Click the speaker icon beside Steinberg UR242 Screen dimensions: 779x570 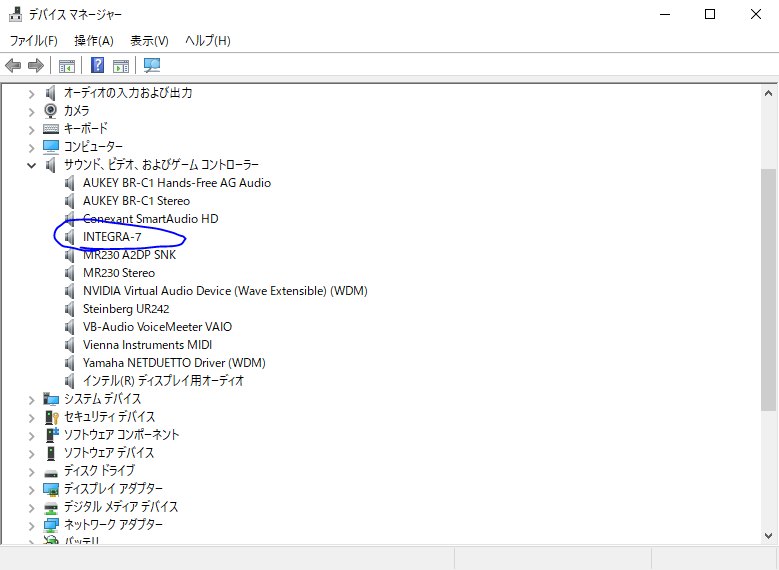70,309
